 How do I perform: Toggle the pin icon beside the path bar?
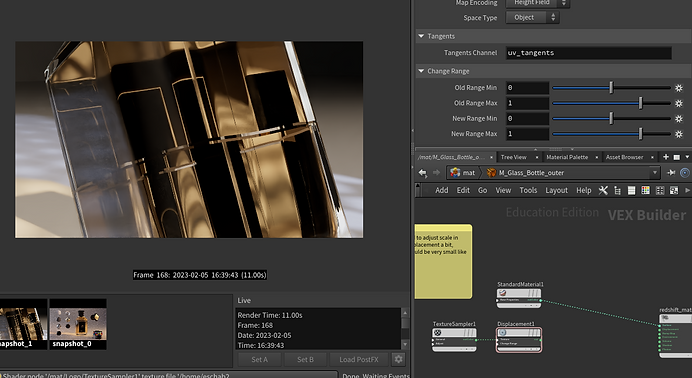[671, 173]
